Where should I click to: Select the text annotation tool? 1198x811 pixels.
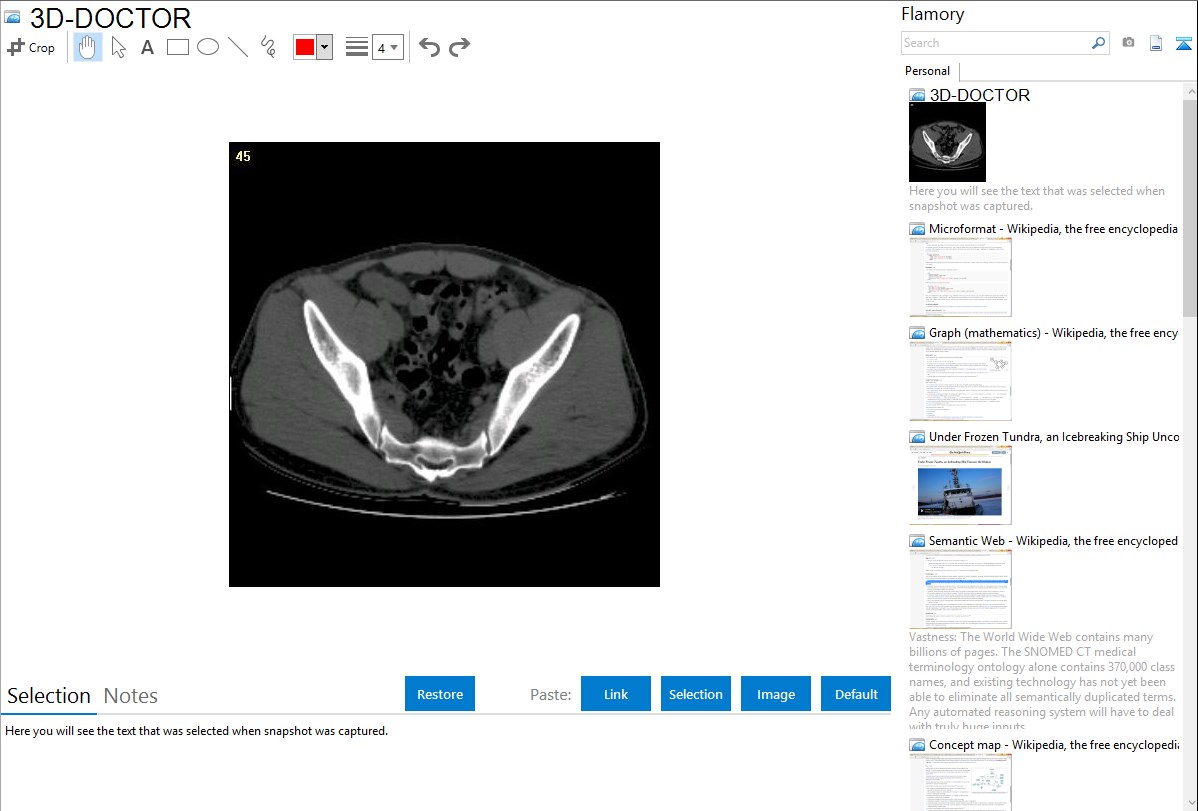[x=147, y=47]
